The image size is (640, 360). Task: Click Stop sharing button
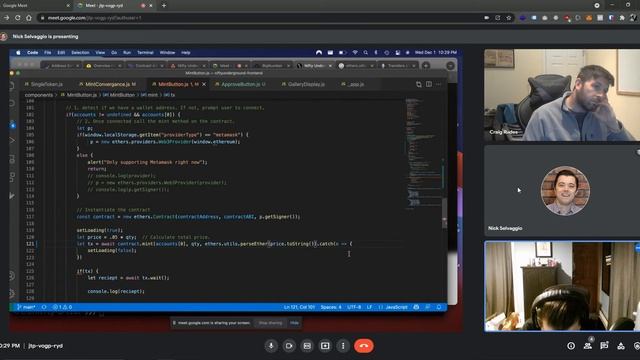point(270,323)
